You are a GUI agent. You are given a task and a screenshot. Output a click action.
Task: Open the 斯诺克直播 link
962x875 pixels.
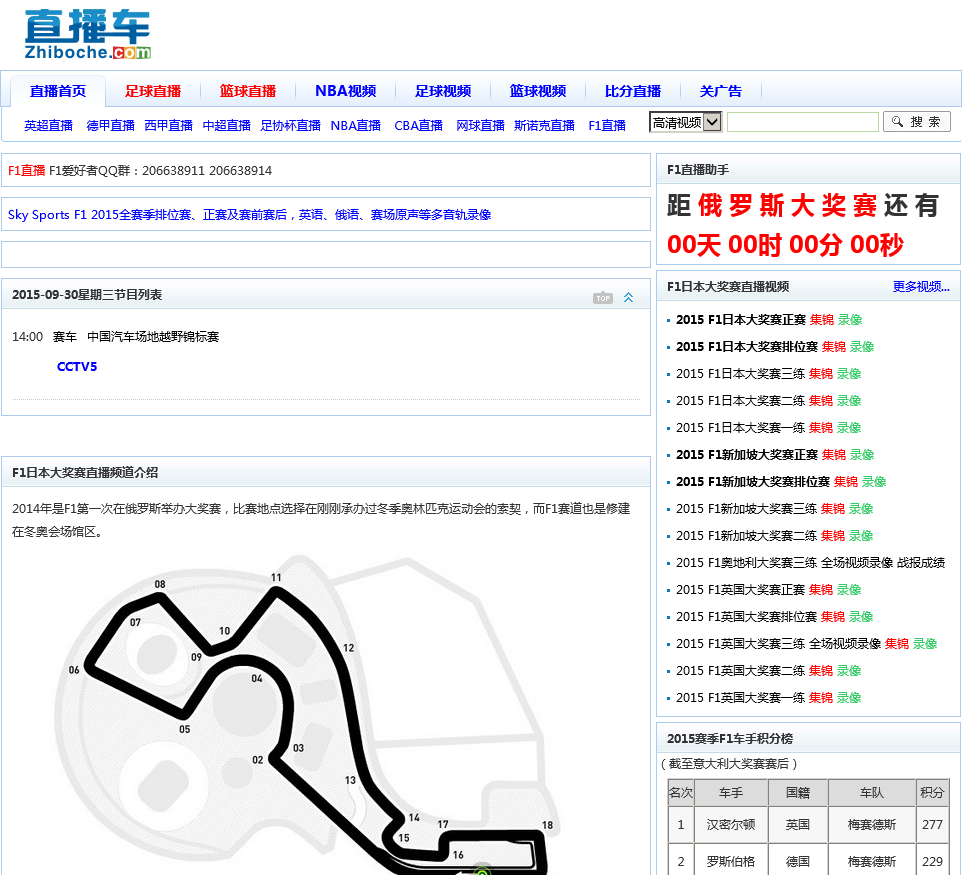(544, 126)
